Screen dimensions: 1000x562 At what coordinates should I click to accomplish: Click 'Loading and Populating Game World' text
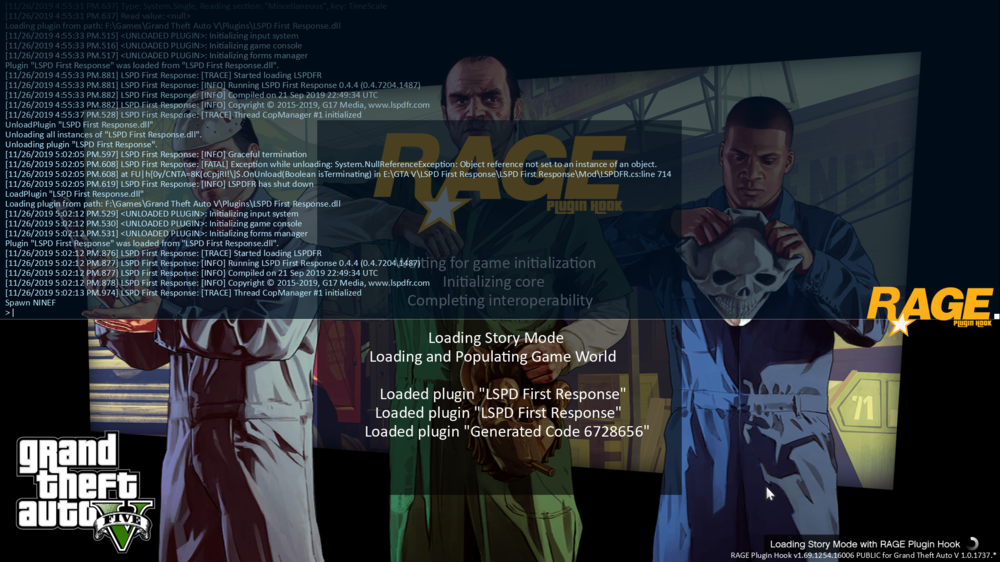[493, 357]
